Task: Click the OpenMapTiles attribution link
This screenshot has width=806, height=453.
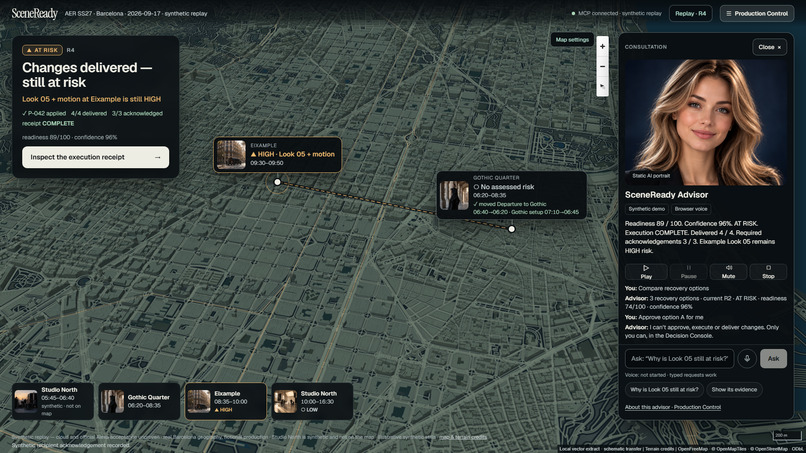Action: [729, 449]
